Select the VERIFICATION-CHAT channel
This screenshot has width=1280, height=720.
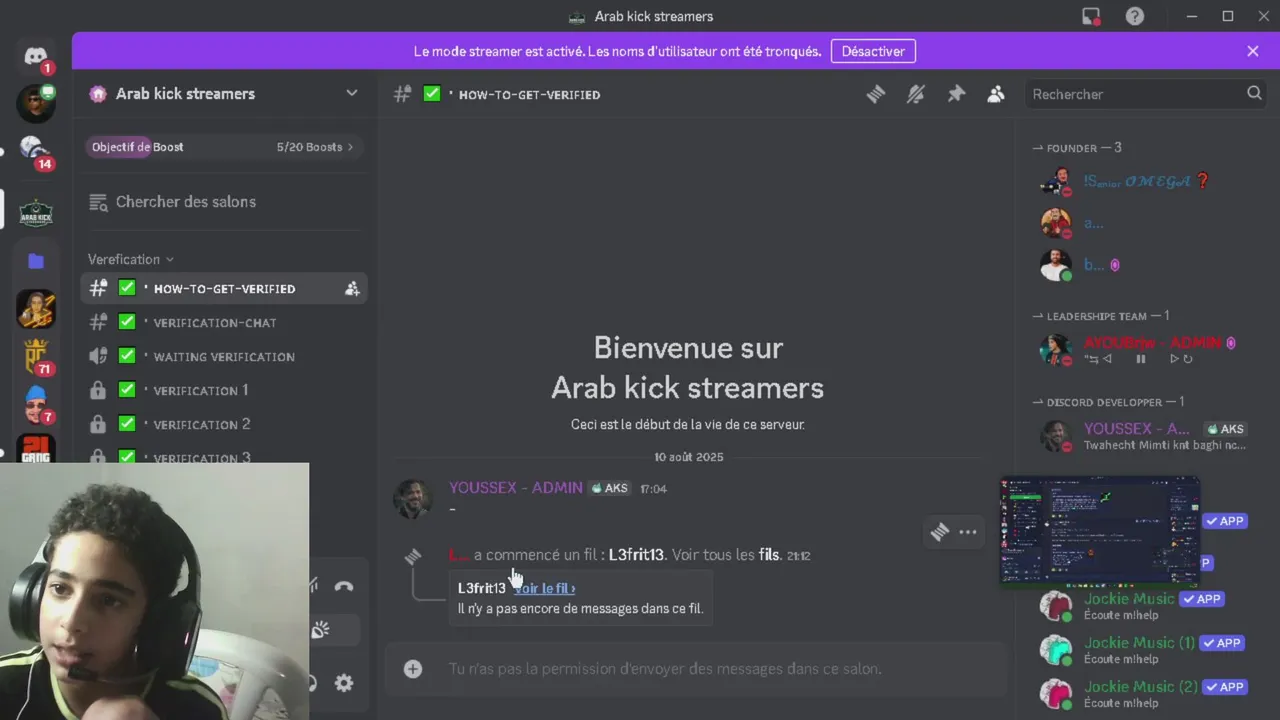pyautogui.click(x=224, y=322)
